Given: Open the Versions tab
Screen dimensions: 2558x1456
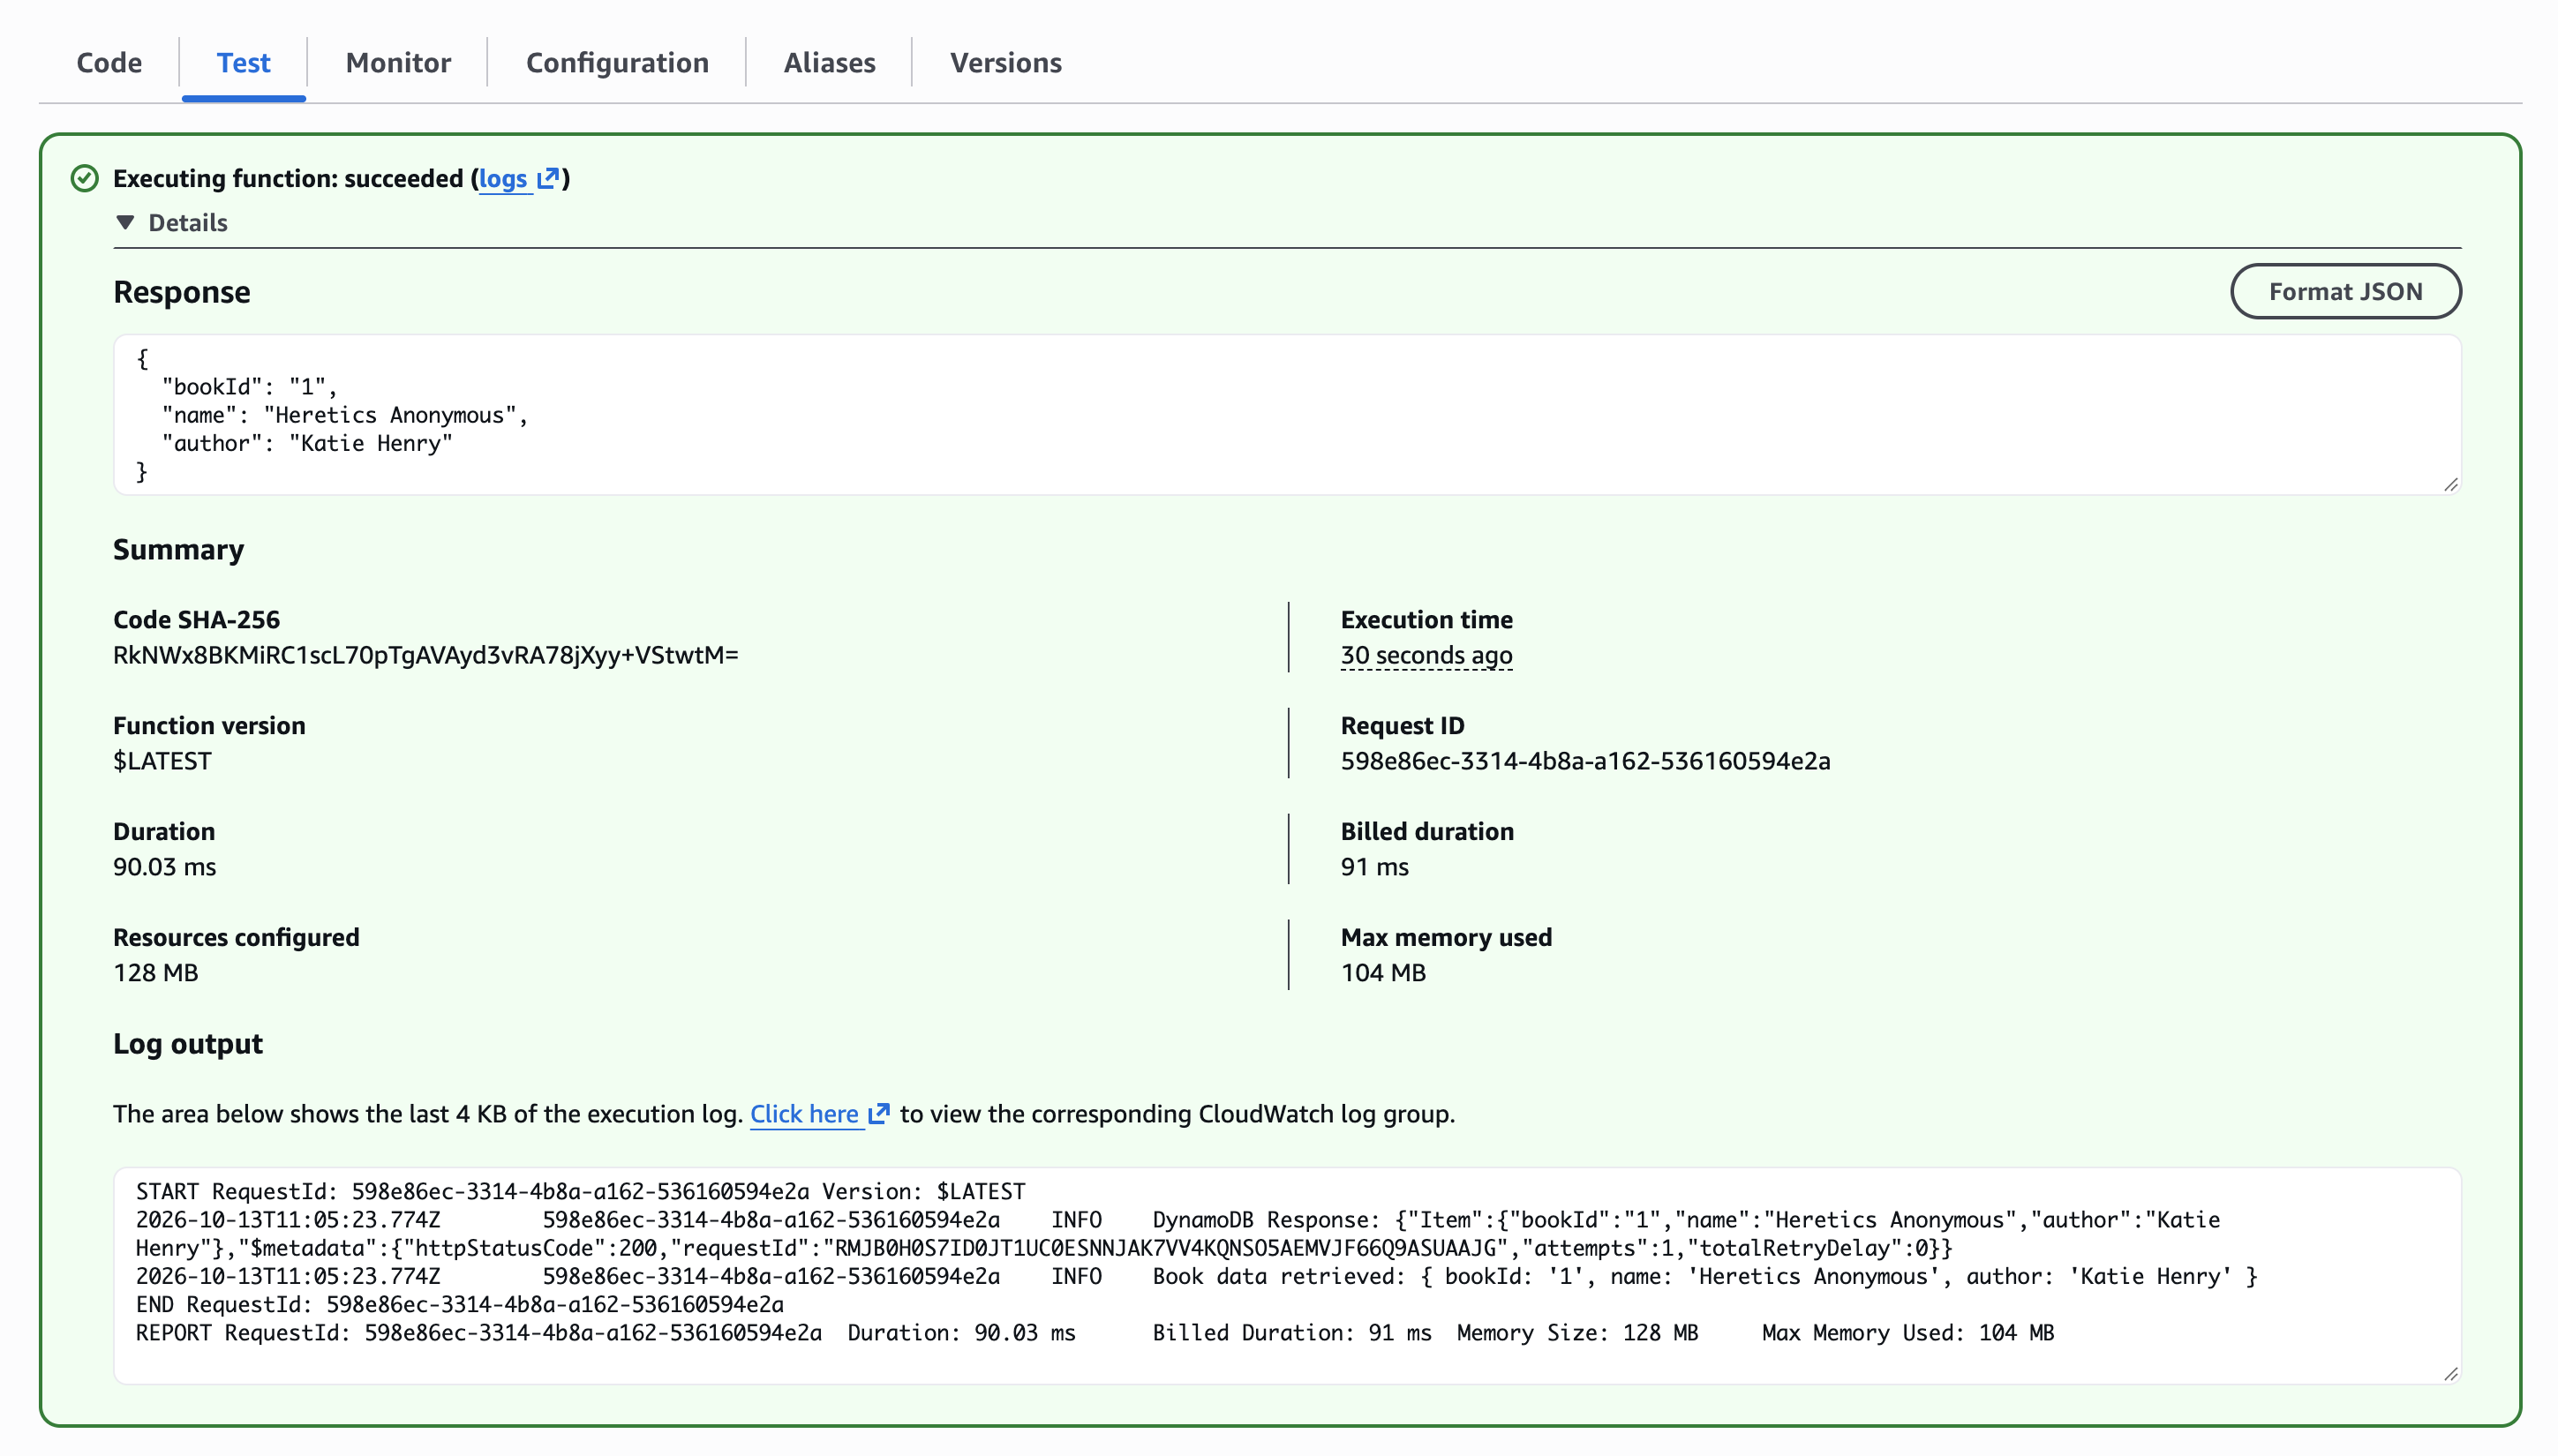Looking at the screenshot, I should (1005, 62).
